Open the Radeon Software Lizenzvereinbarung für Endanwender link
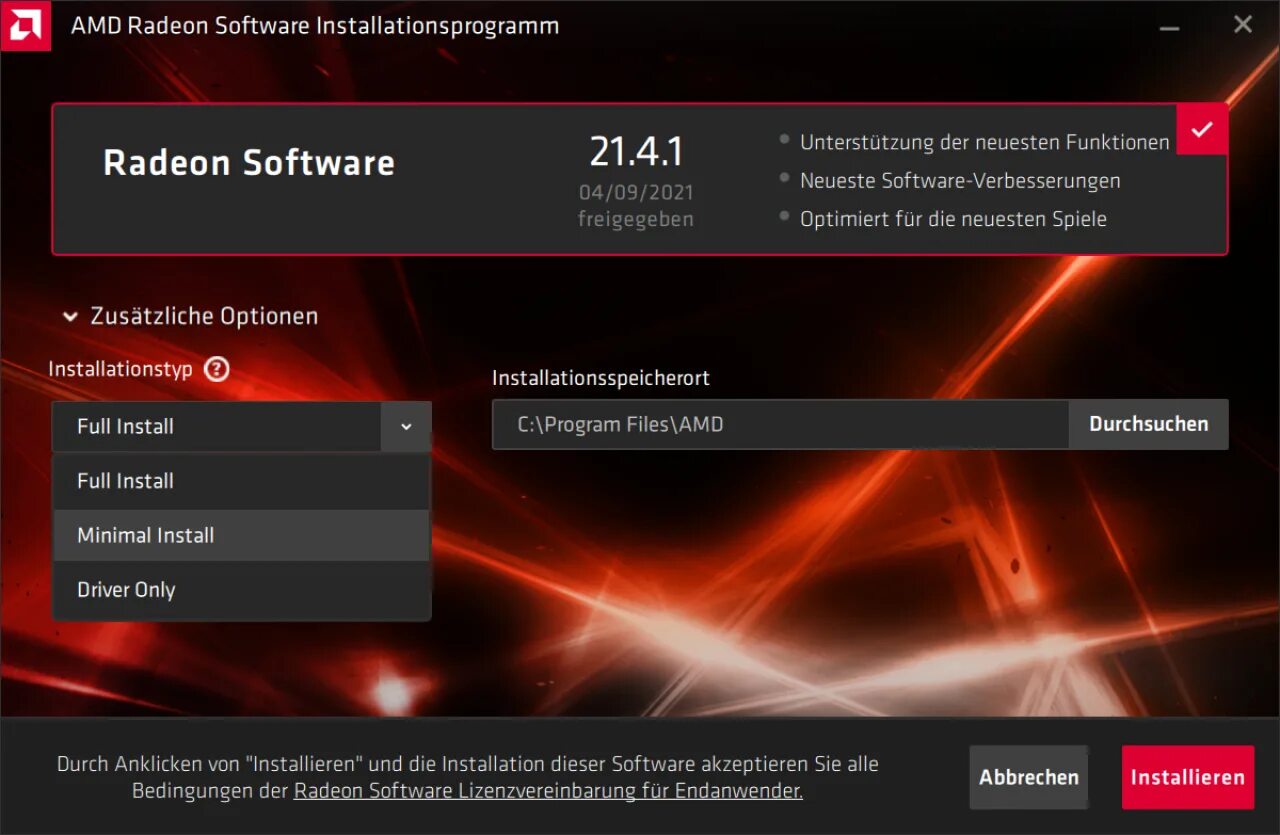This screenshot has width=1280, height=835. (548, 791)
